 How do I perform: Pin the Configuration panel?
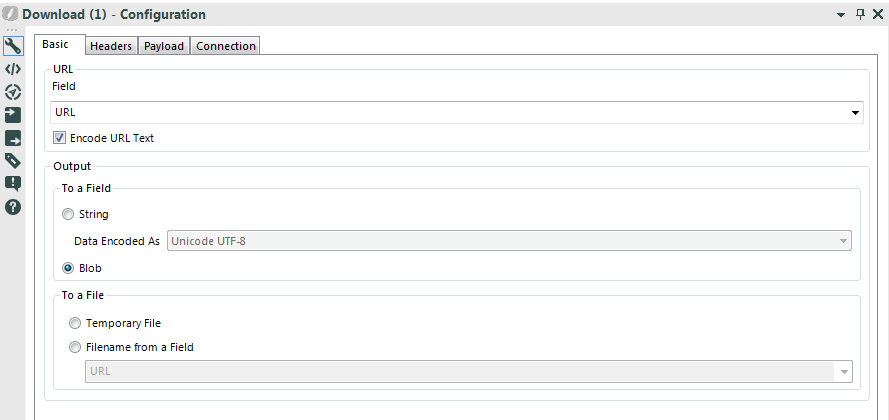861,15
